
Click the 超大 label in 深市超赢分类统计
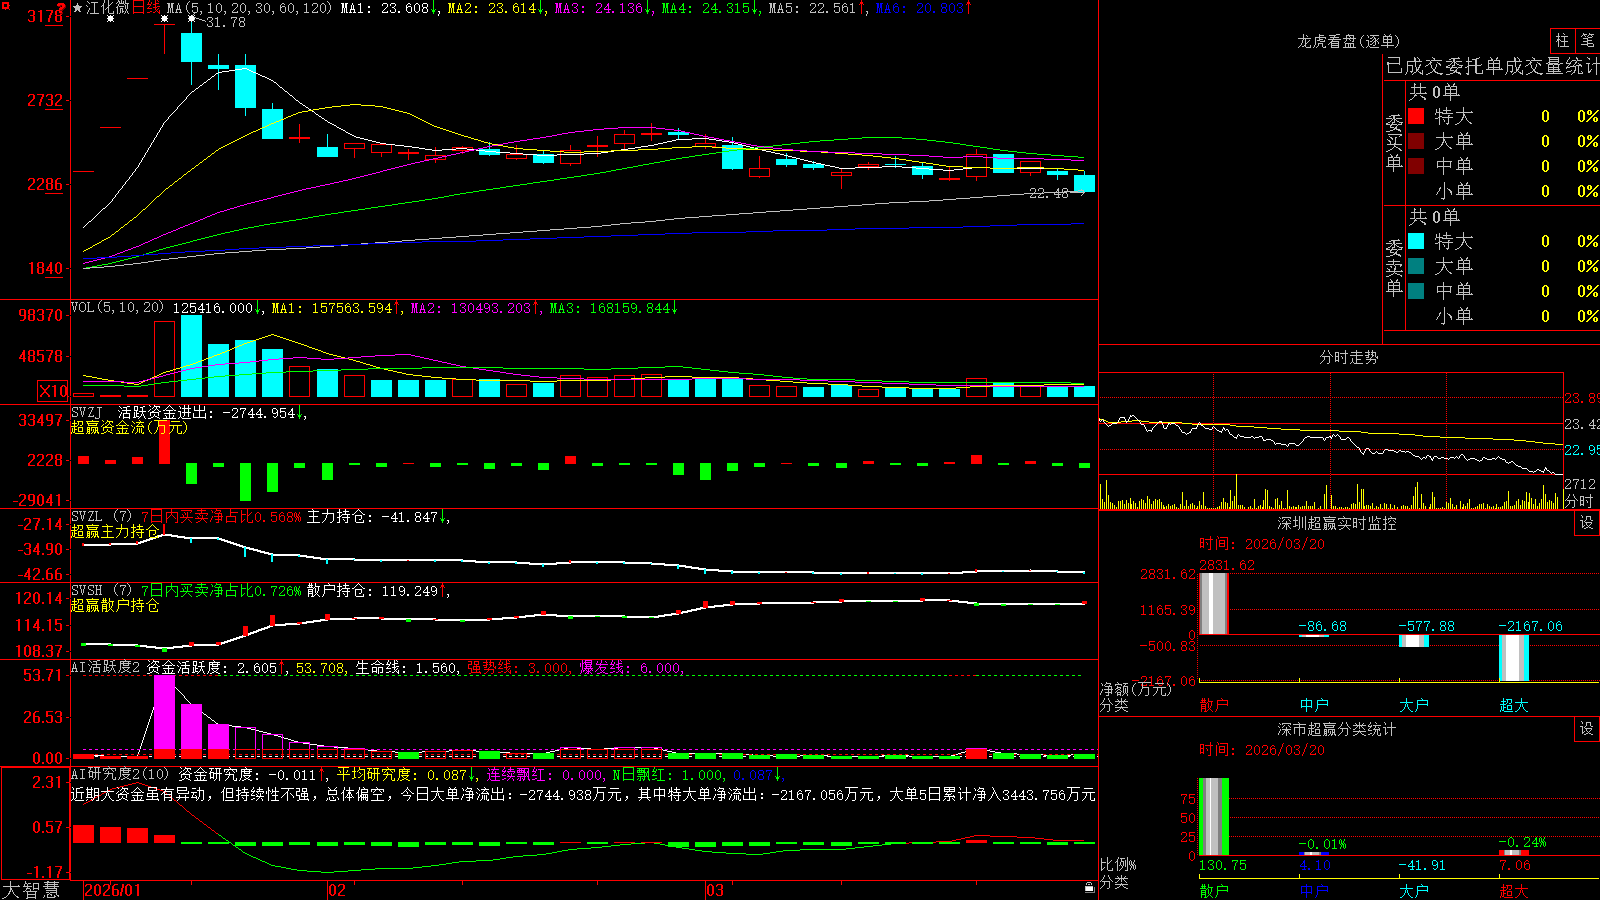point(1514,890)
